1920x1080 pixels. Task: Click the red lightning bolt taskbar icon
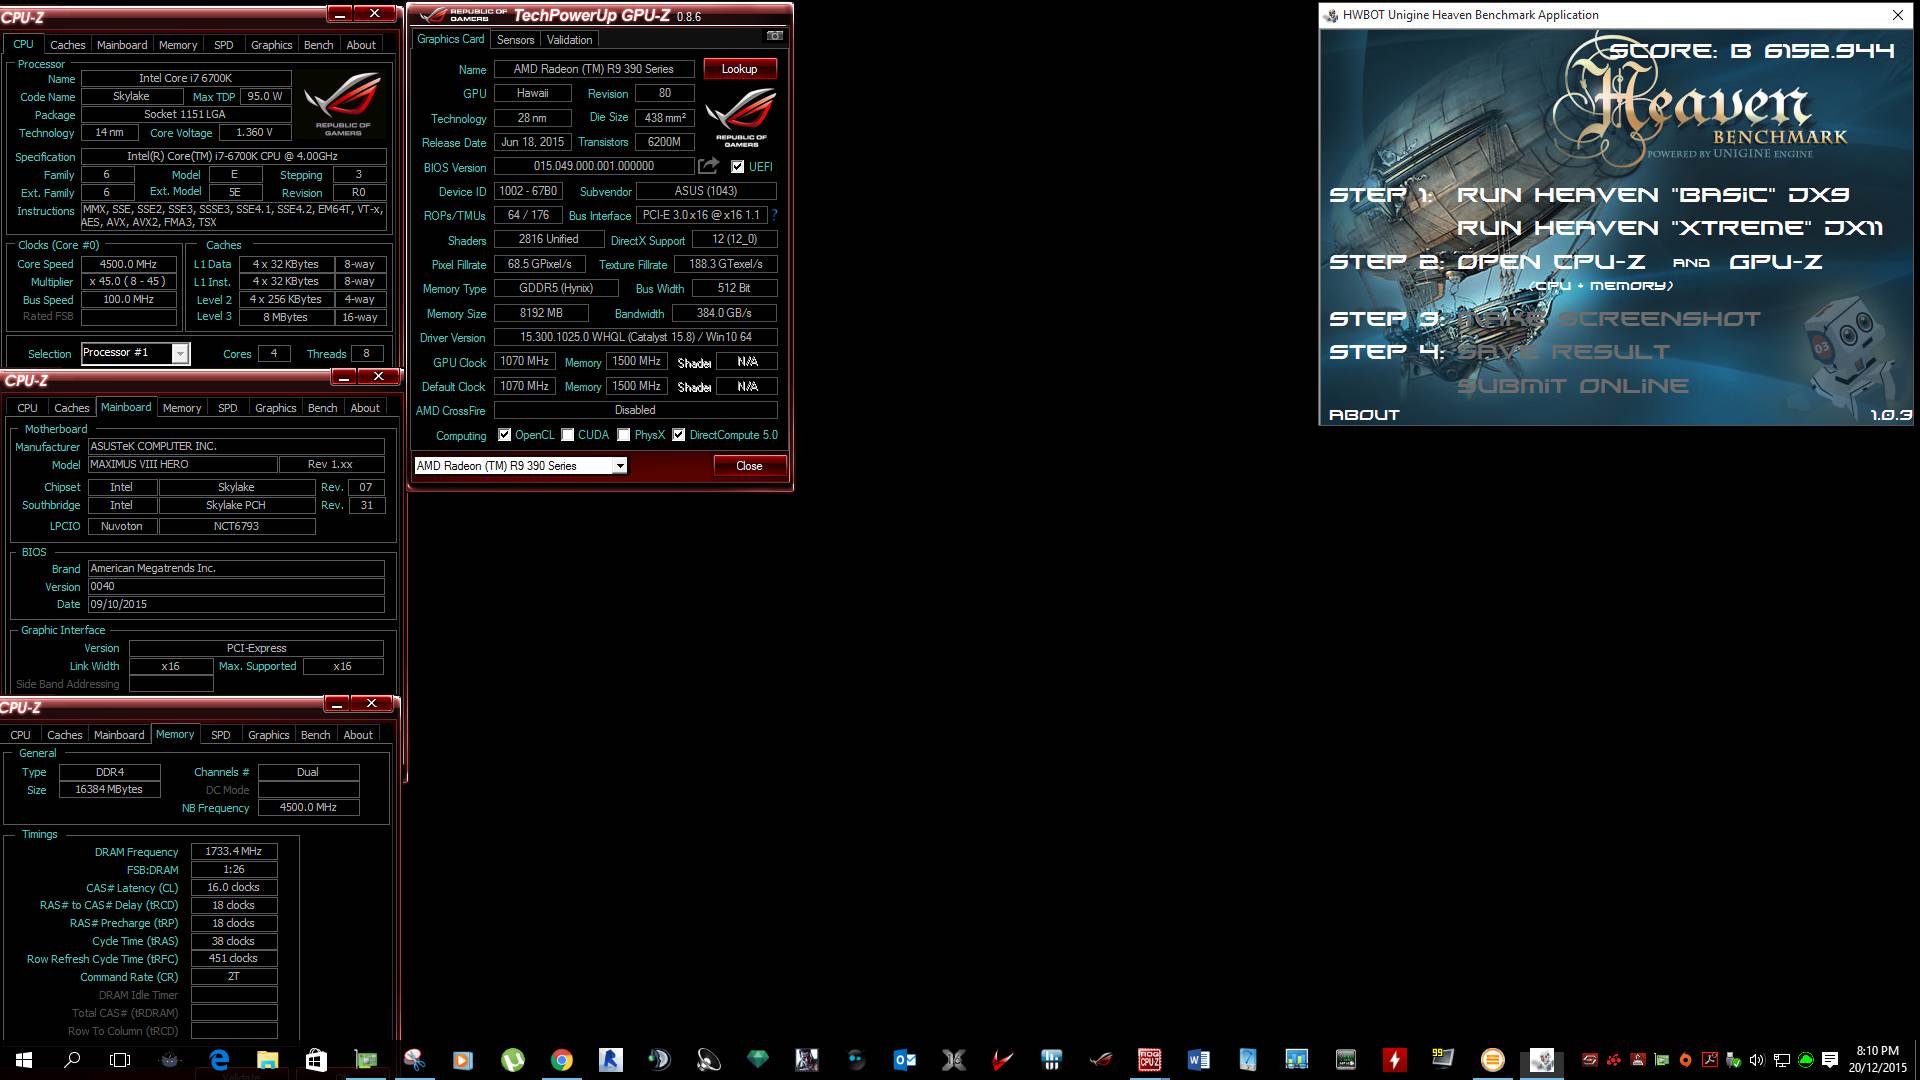(1394, 1060)
